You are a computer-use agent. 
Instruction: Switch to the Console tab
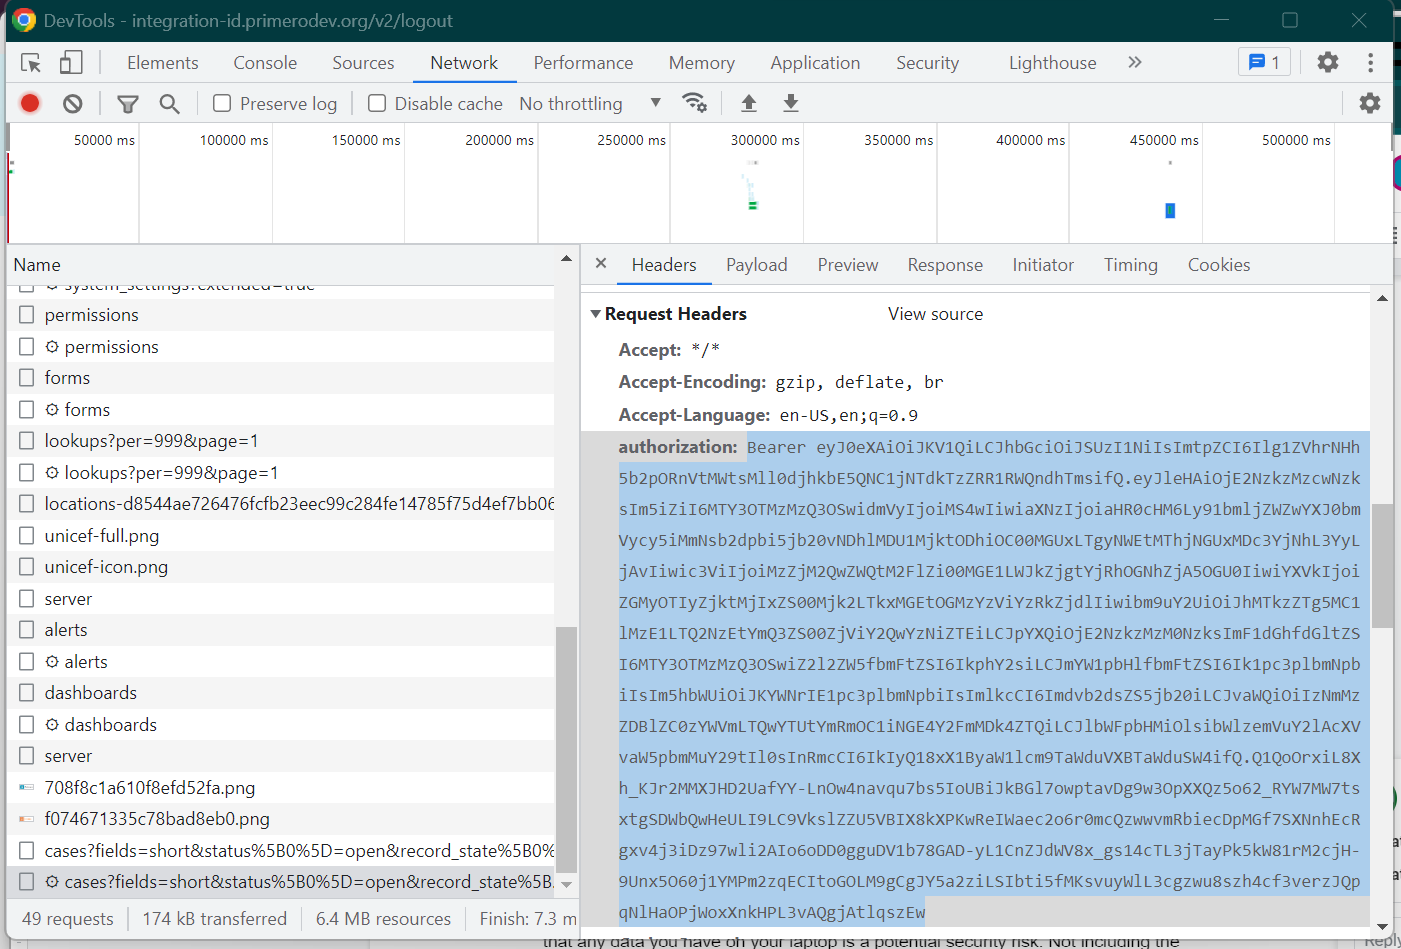(265, 63)
